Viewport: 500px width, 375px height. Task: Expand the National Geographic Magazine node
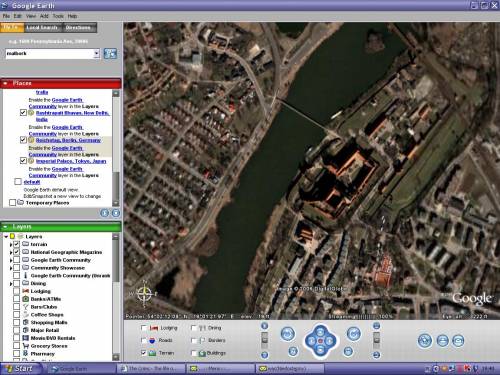coord(11,252)
